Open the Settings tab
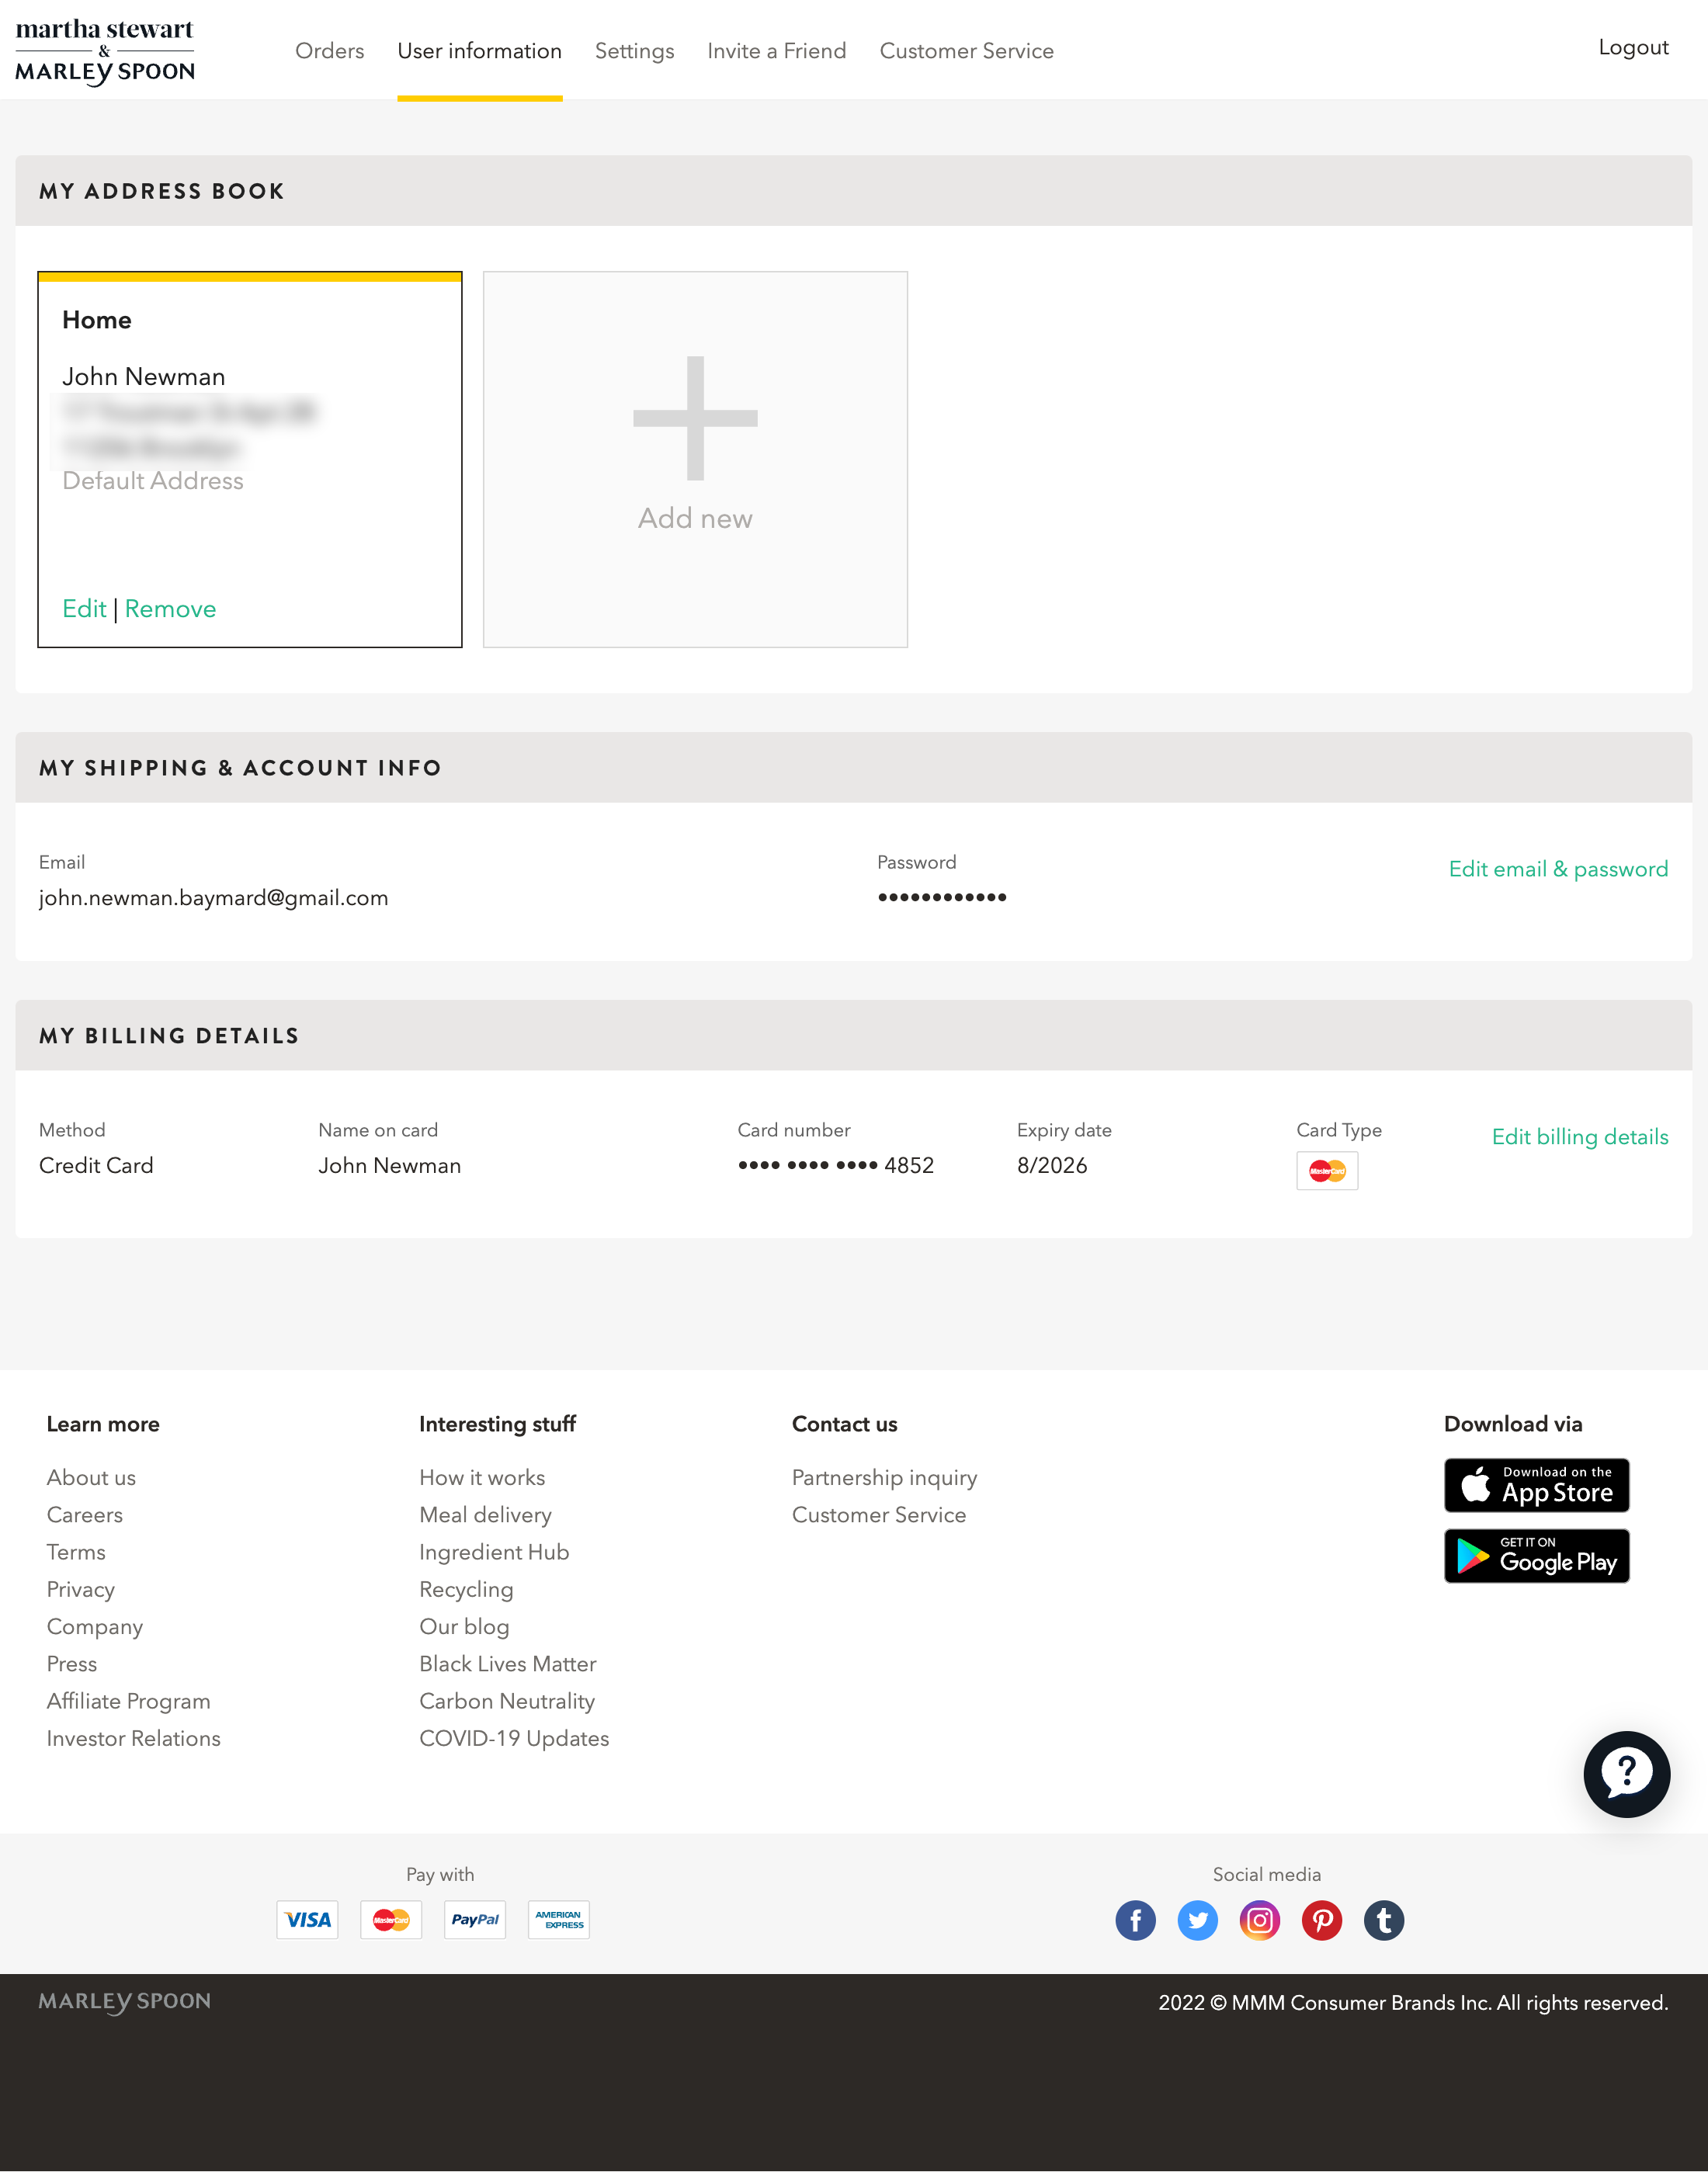1708x2172 pixels. (x=634, y=50)
